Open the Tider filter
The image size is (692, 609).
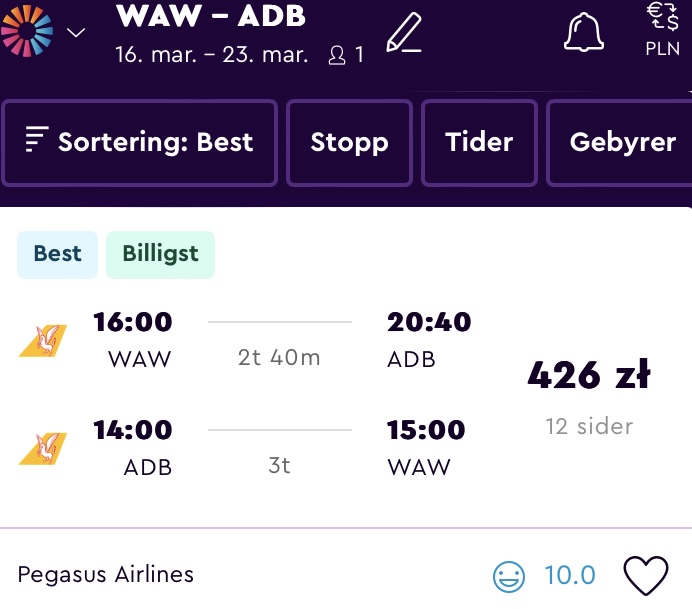pyautogui.click(x=479, y=142)
